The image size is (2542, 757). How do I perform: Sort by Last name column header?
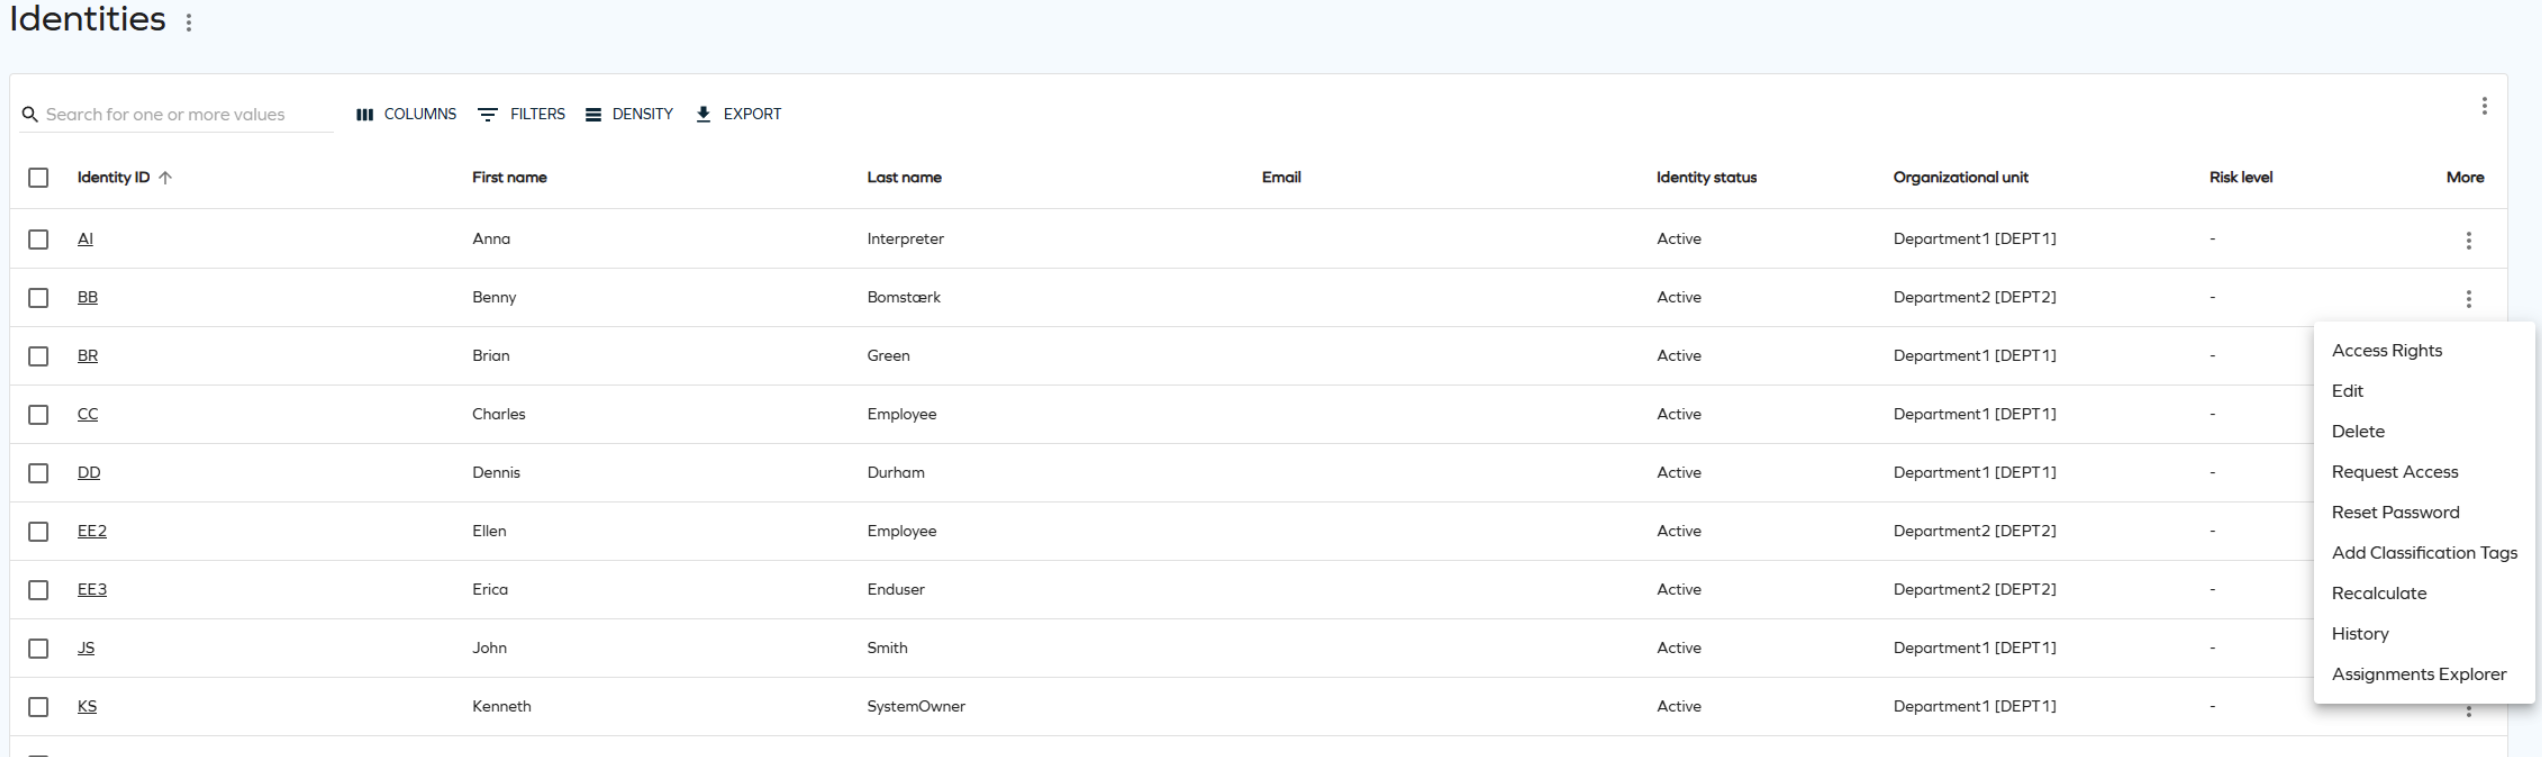point(904,178)
